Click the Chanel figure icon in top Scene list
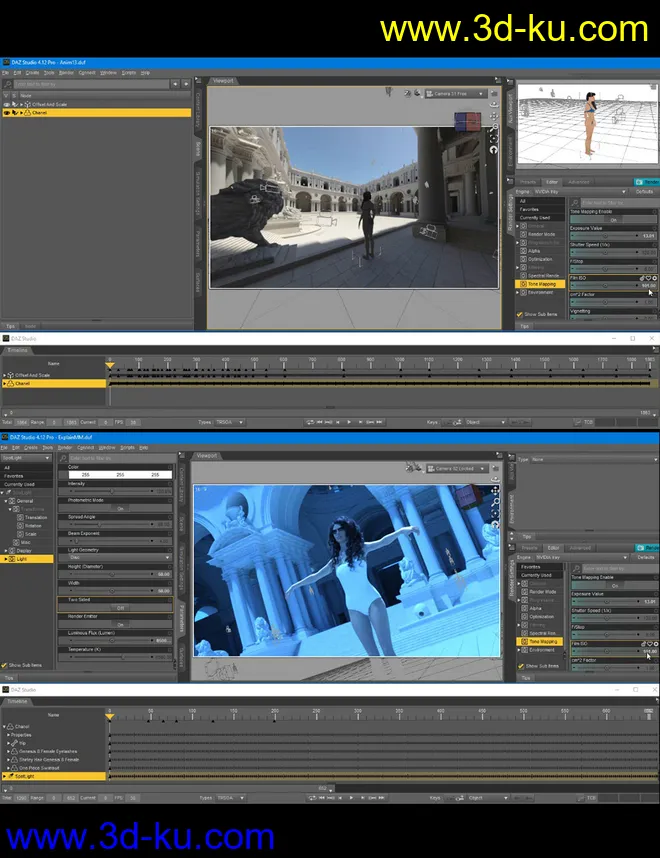 click(x=25, y=113)
